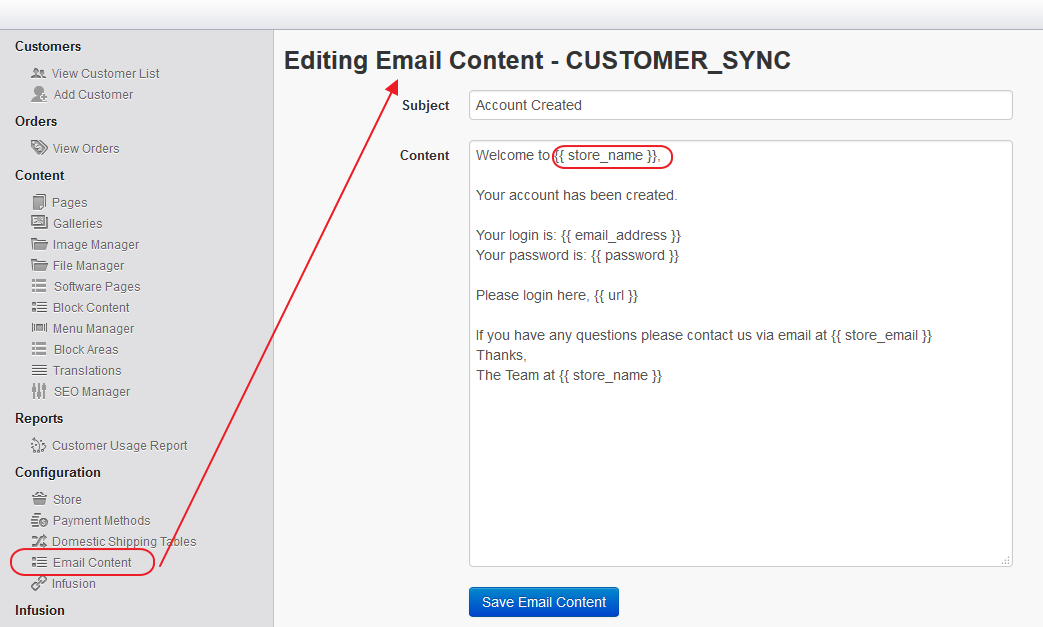Open Domestic Shipping Tables link
The image size is (1043, 627).
(124, 542)
